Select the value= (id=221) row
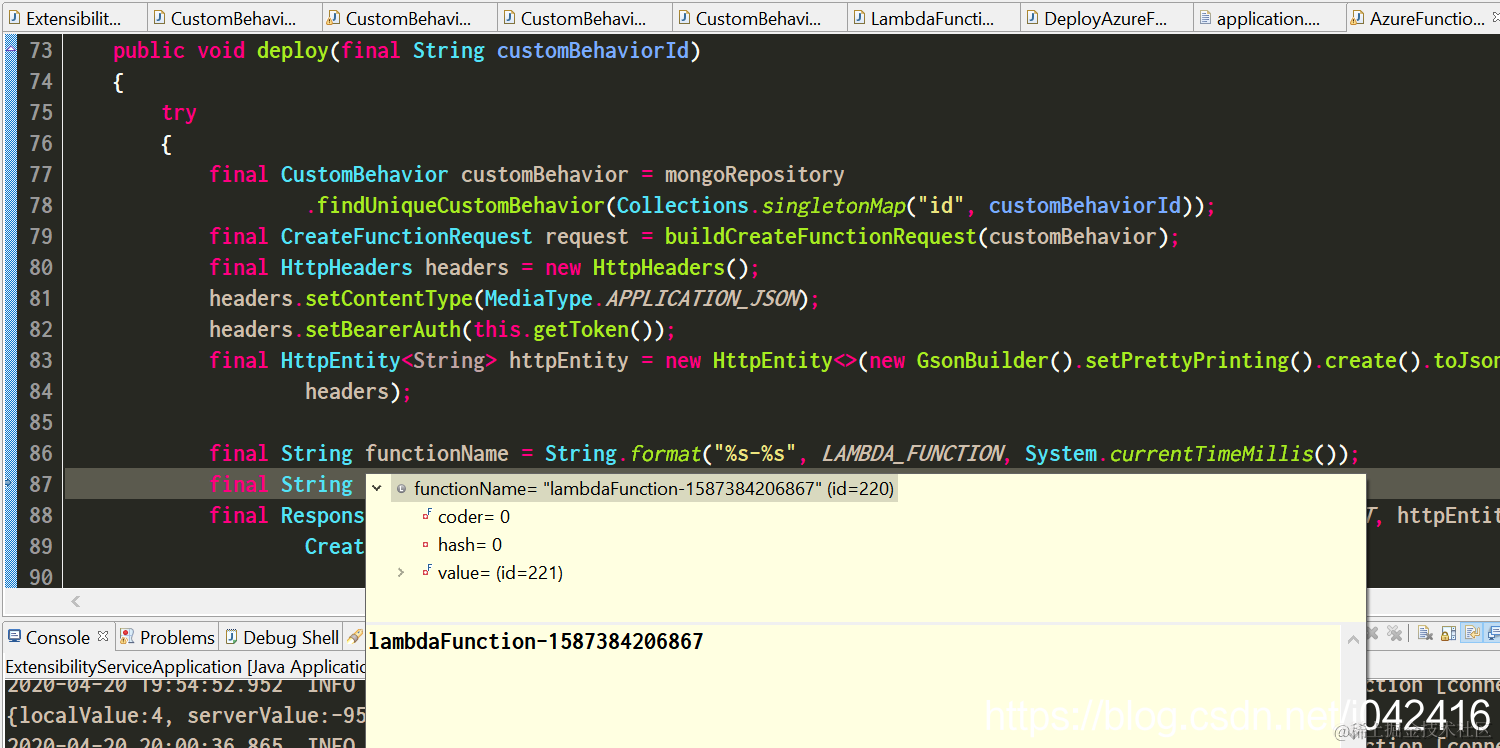 point(492,573)
